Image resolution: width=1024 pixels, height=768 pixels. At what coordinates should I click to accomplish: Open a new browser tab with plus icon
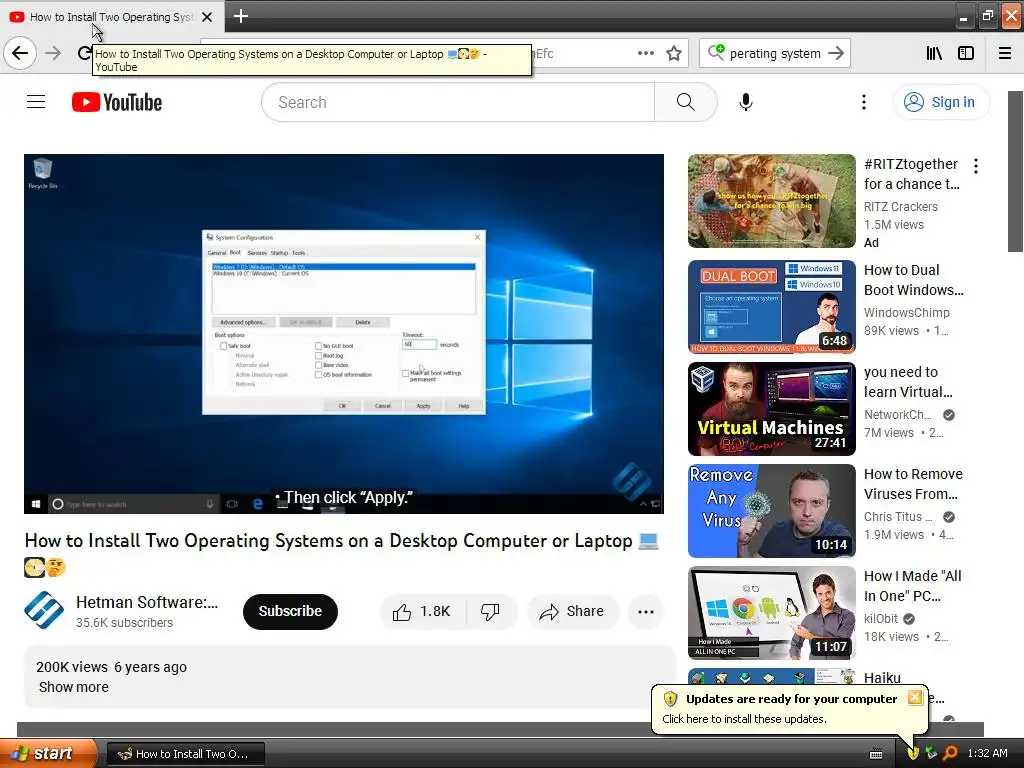240,16
